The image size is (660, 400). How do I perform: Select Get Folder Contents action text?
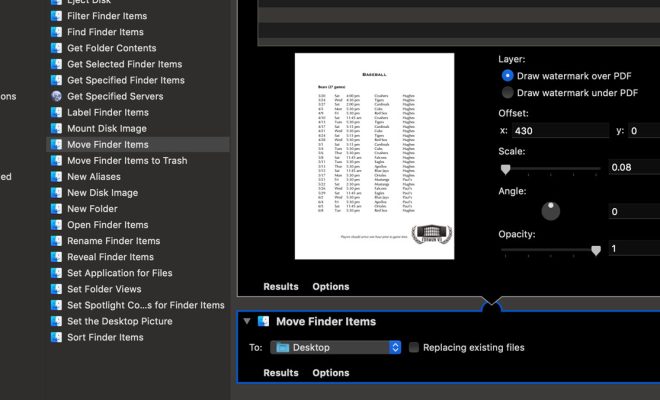(x=112, y=48)
